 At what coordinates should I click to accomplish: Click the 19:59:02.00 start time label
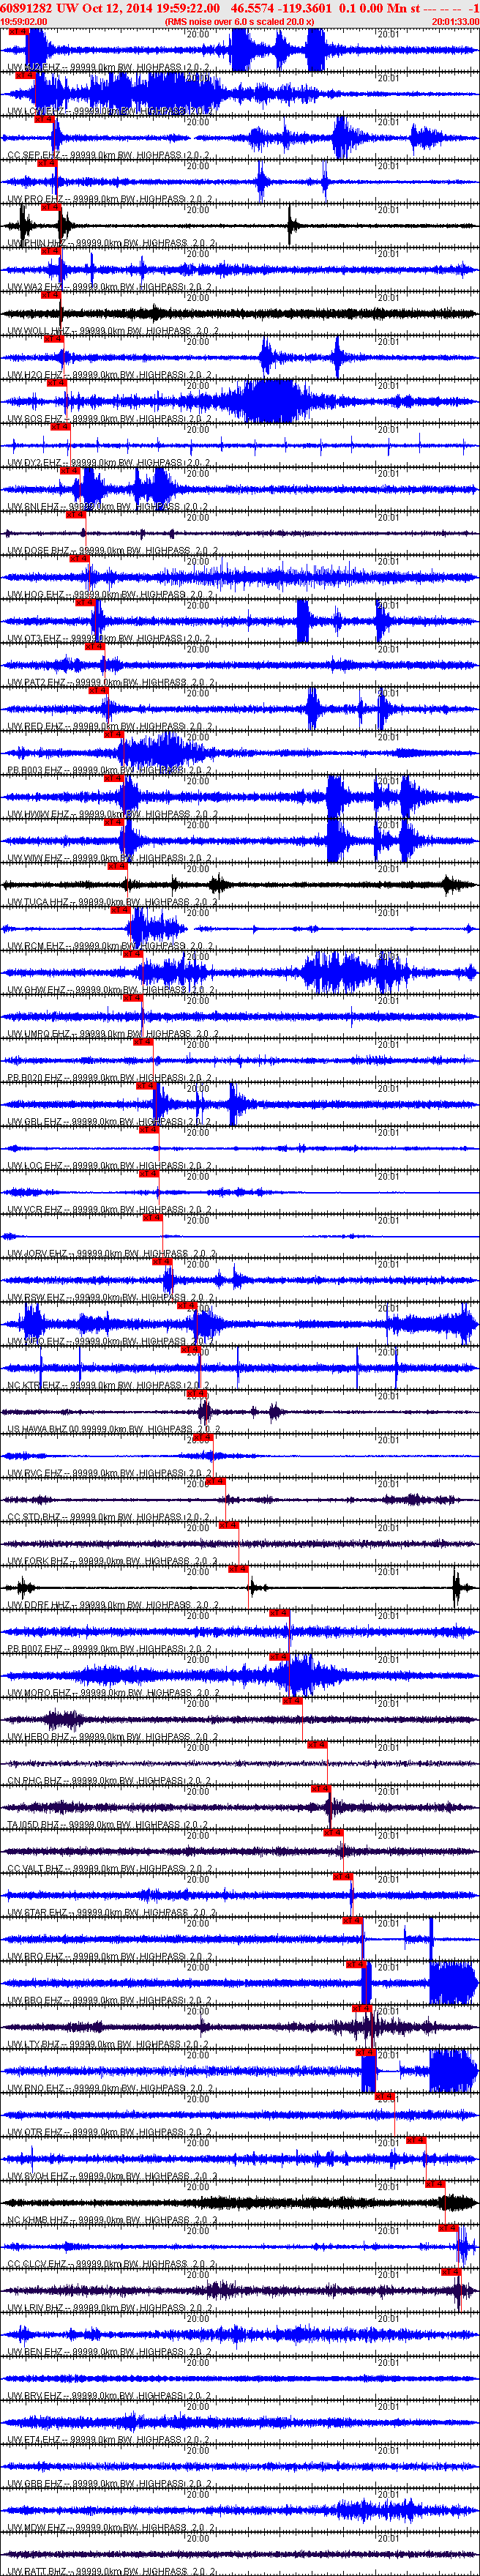[x=24, y=21]
